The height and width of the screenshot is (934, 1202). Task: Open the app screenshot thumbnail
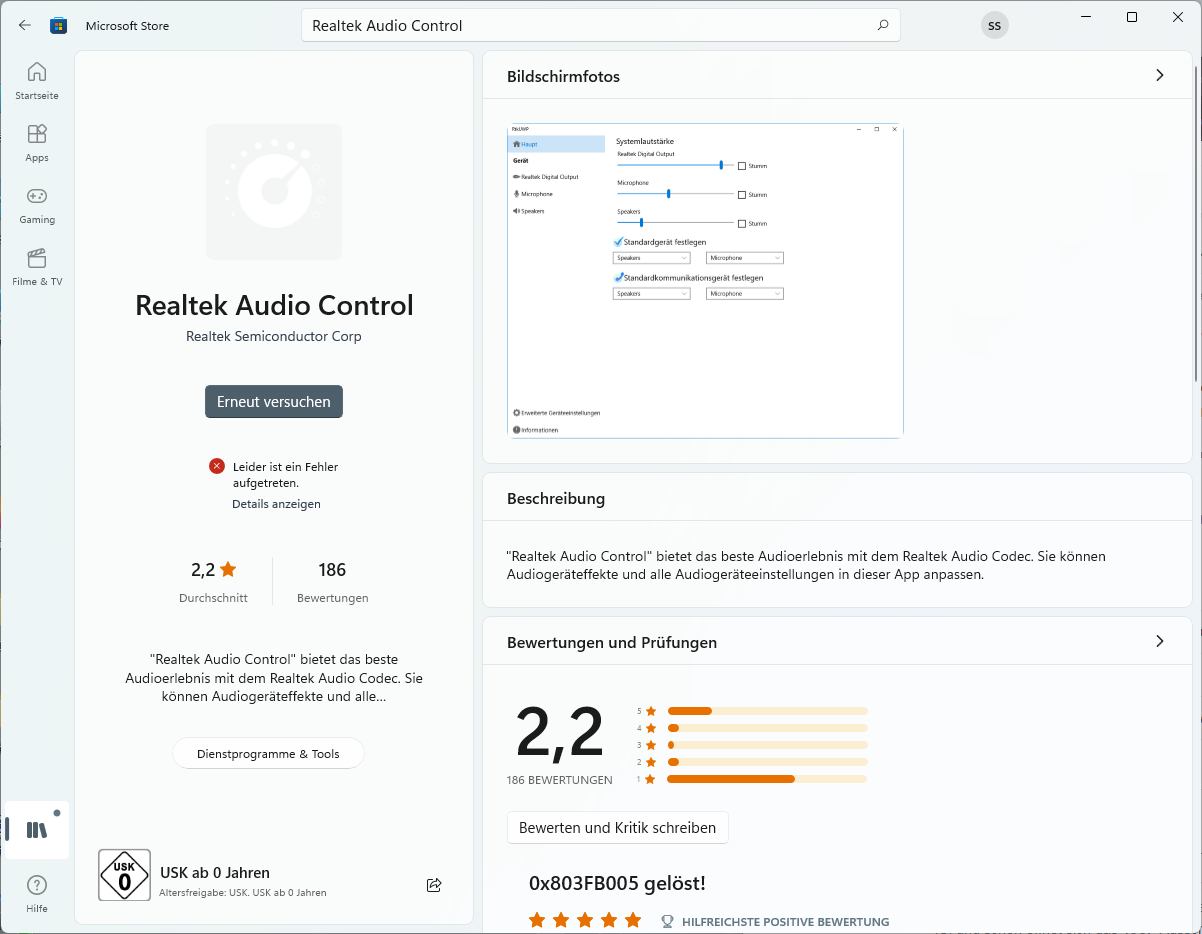(705, 281)
